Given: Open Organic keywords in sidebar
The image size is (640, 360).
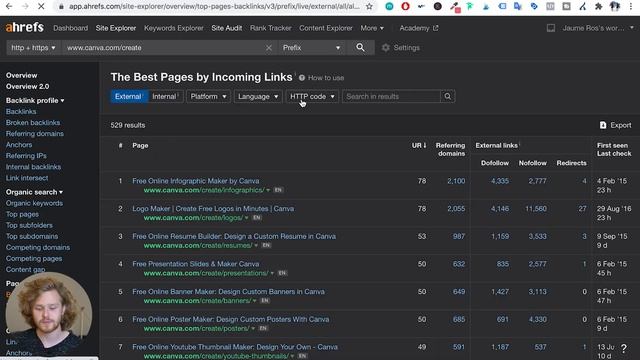Looking at the screenshot, I should [34, 203].
